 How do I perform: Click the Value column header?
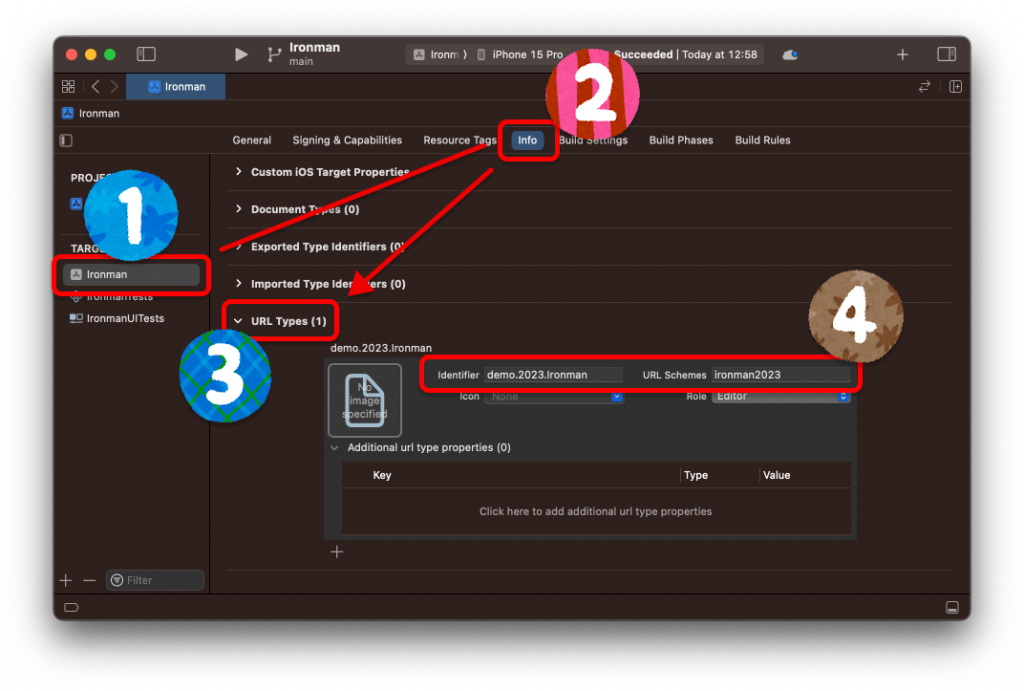(776, 475)
